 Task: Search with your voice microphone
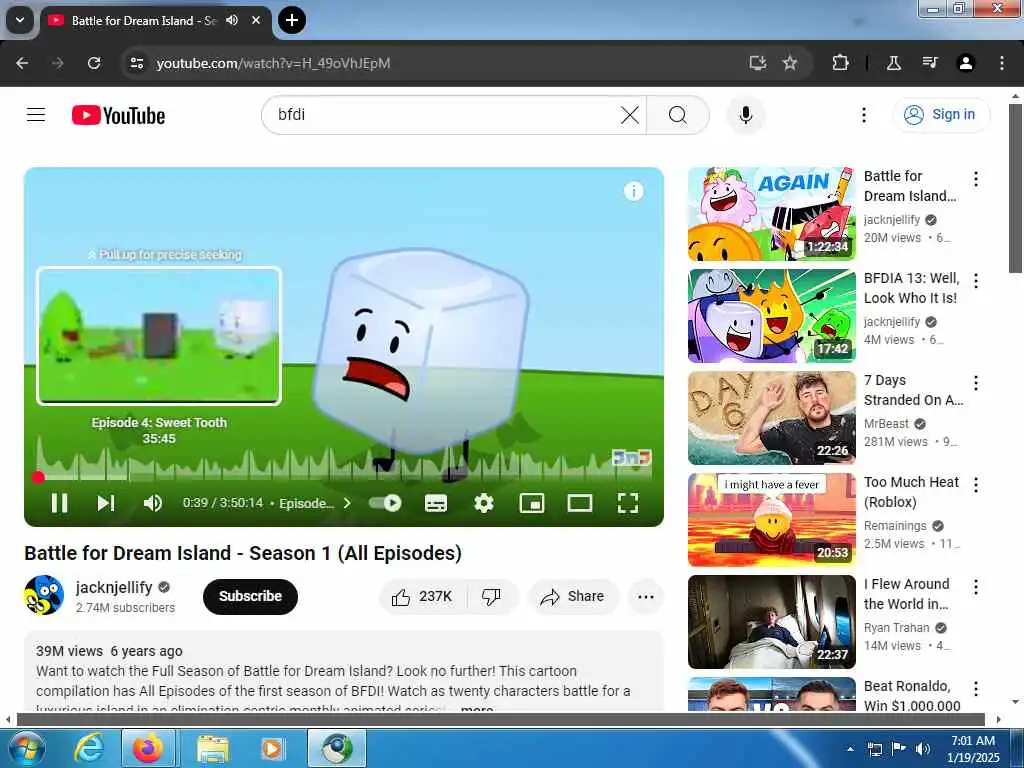point(746,115)
